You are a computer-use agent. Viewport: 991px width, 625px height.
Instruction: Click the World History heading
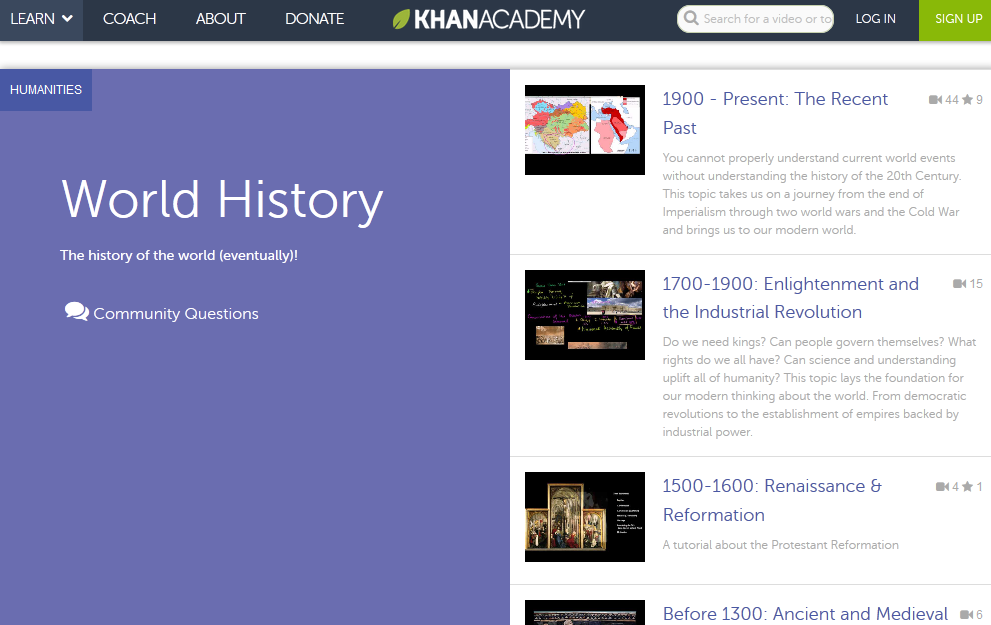(222, 200)
